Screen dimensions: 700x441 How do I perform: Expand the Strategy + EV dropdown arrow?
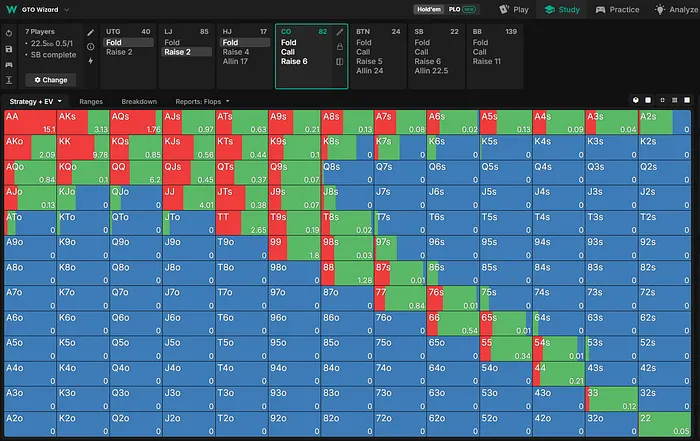(60, 102)
